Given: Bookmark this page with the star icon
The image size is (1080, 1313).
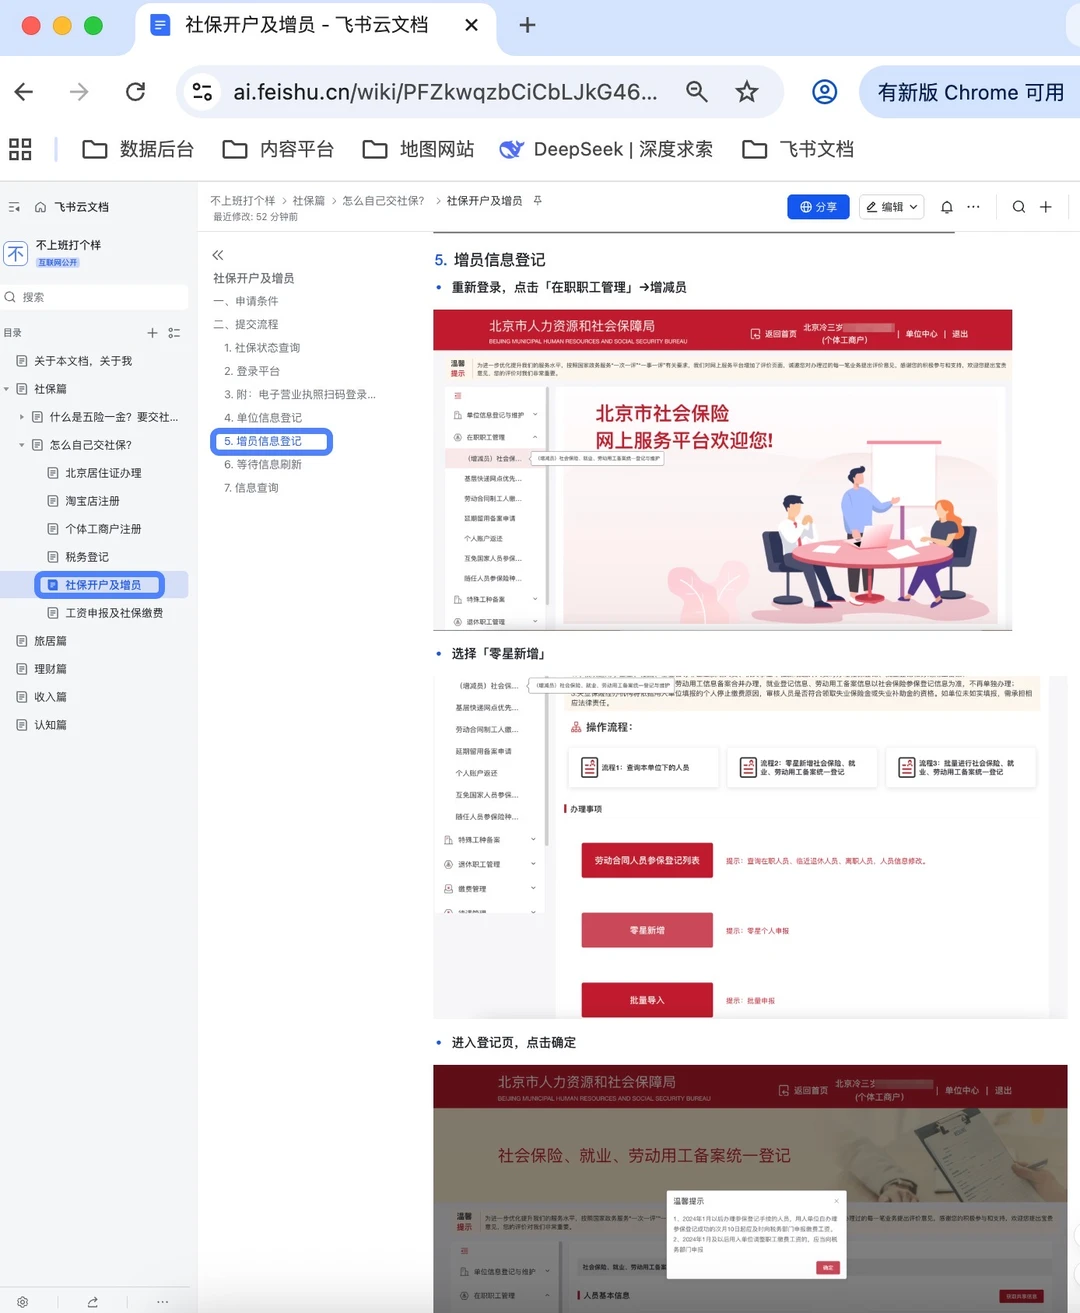Looking at the screenshot, I should [747, 92].
